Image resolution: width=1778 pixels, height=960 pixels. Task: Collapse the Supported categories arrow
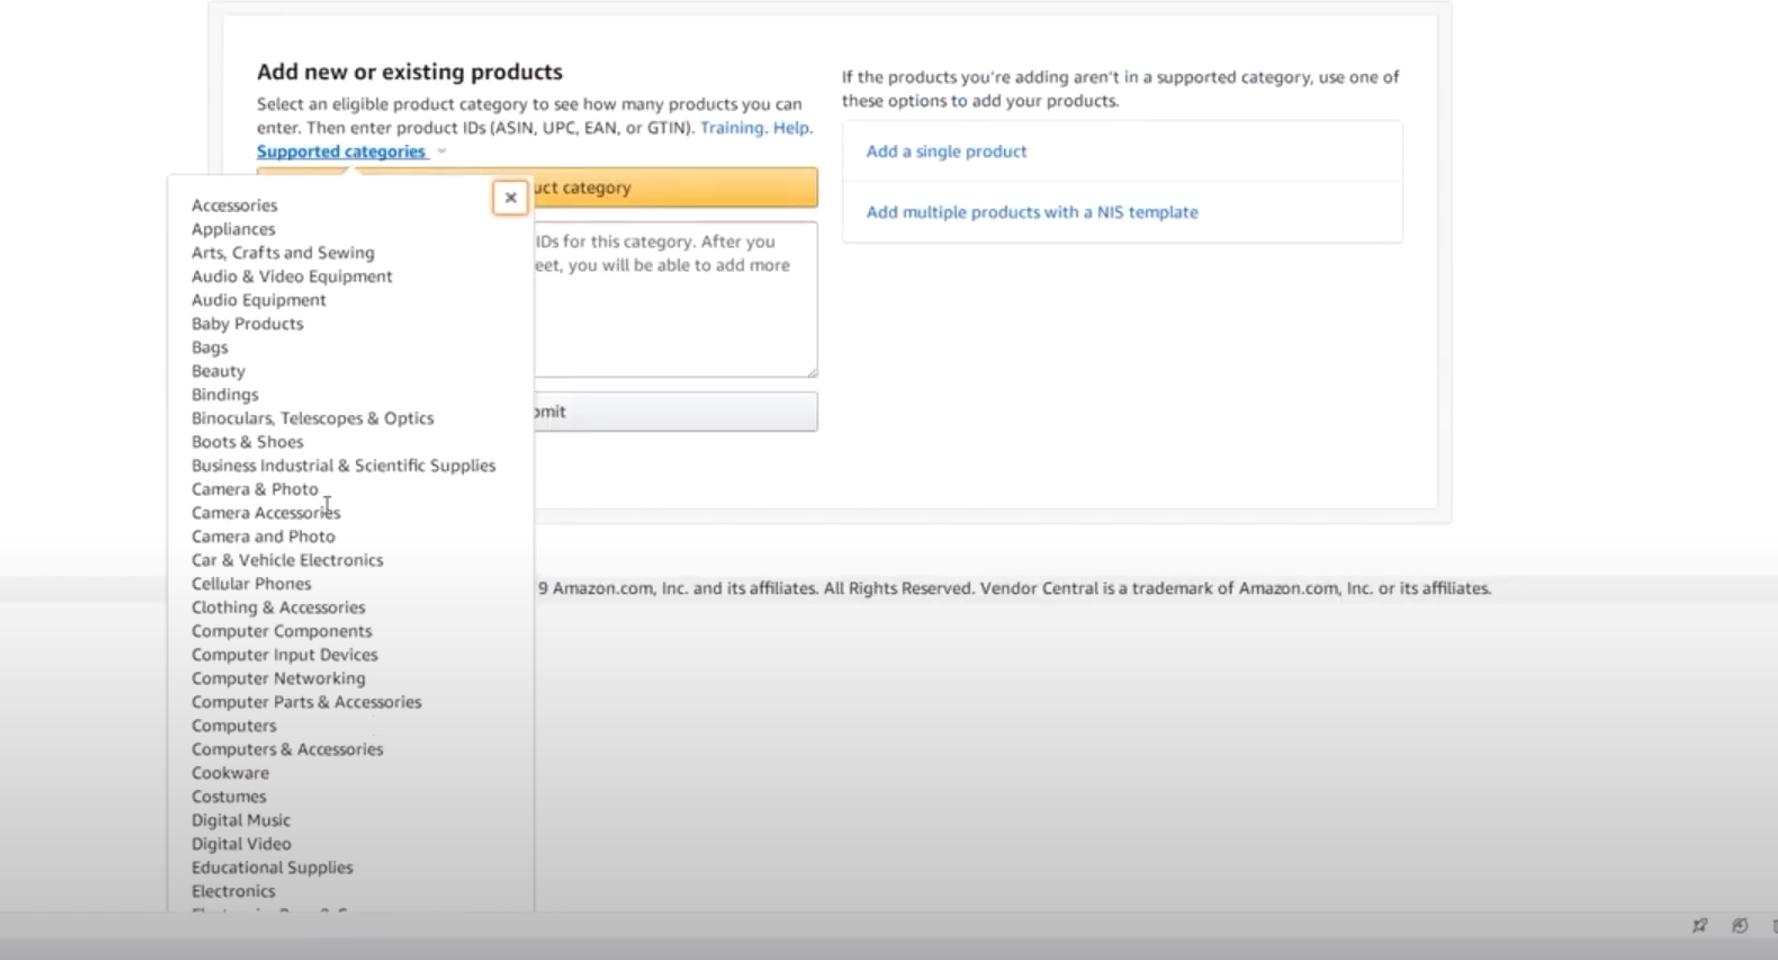[442, 152]
